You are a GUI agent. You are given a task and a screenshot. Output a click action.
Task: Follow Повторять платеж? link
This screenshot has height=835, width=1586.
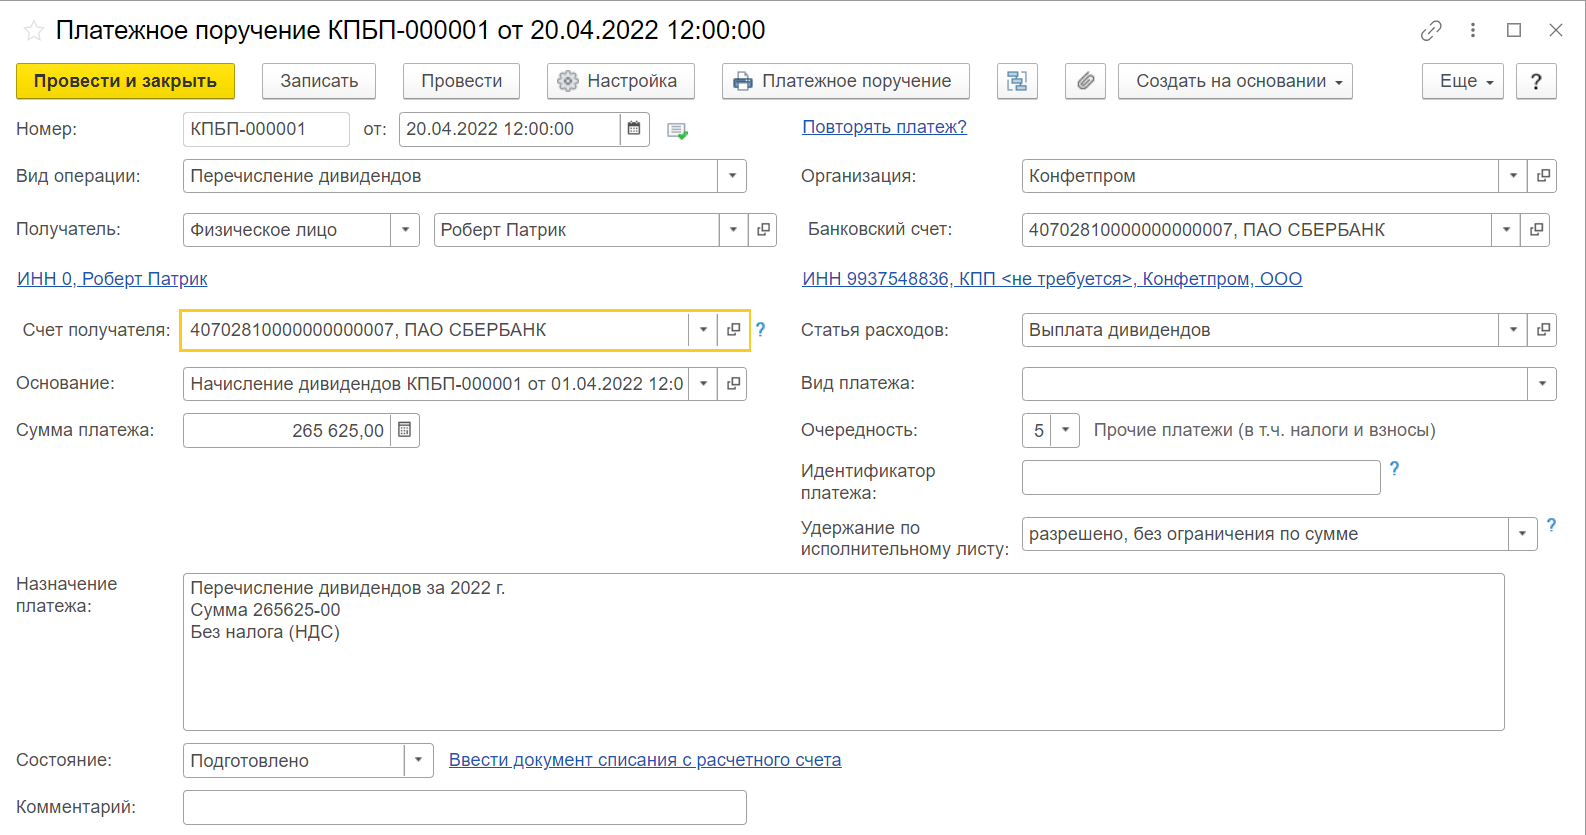coord(884,127)
